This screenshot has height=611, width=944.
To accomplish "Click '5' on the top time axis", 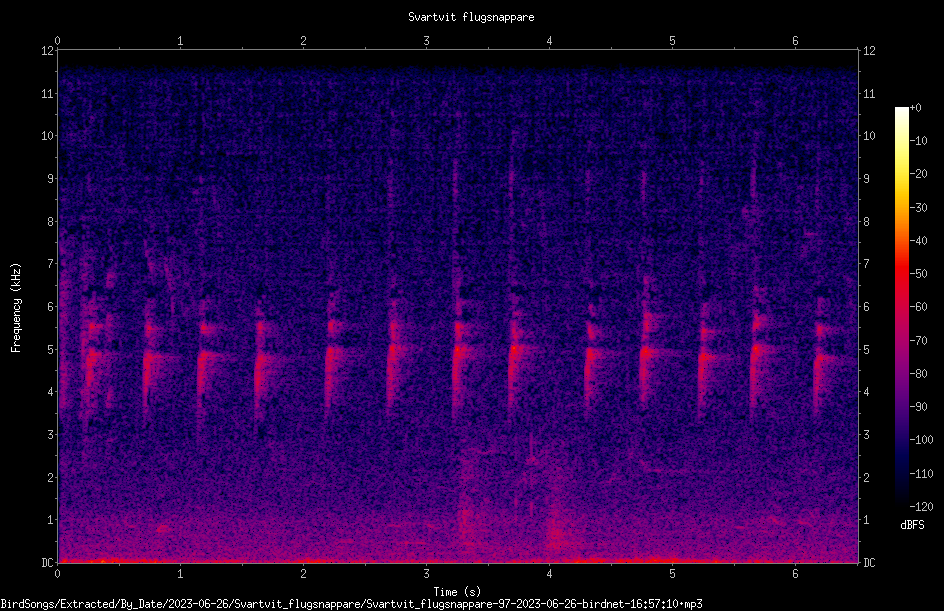I will pyautogui.click(x=672, y=41).
